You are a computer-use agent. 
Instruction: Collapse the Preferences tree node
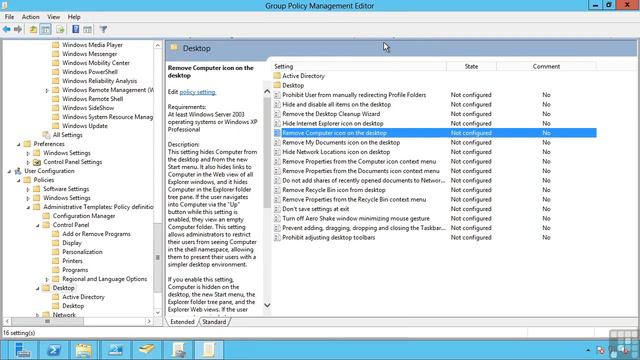point(18,144)
